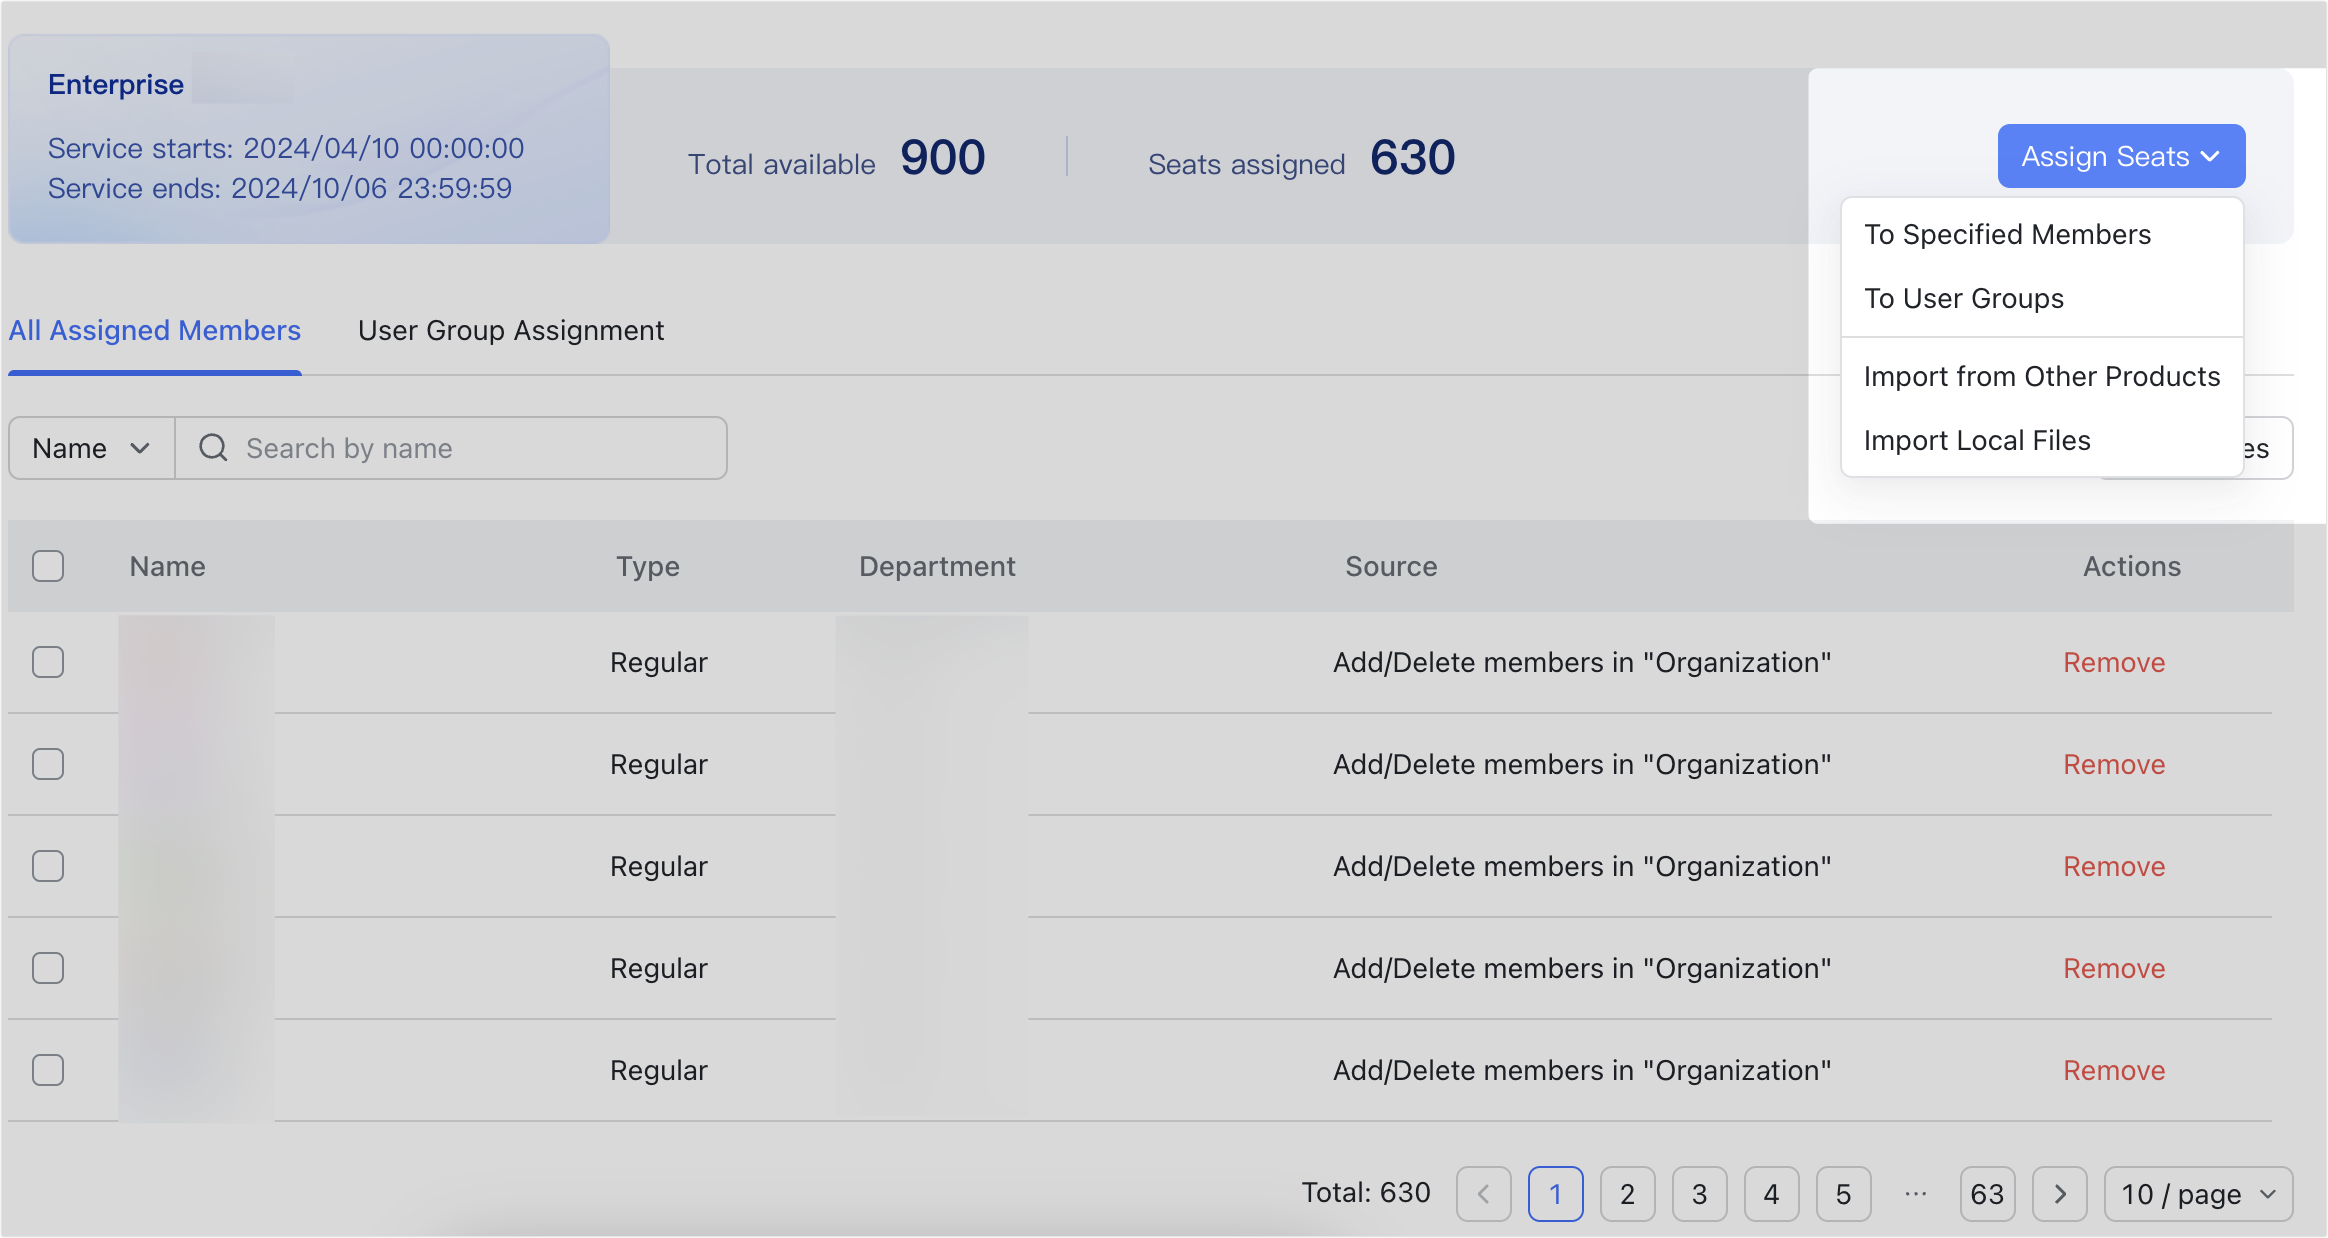Remove the first assigned member
2328x1238 pixels.
pos(2113,662)
